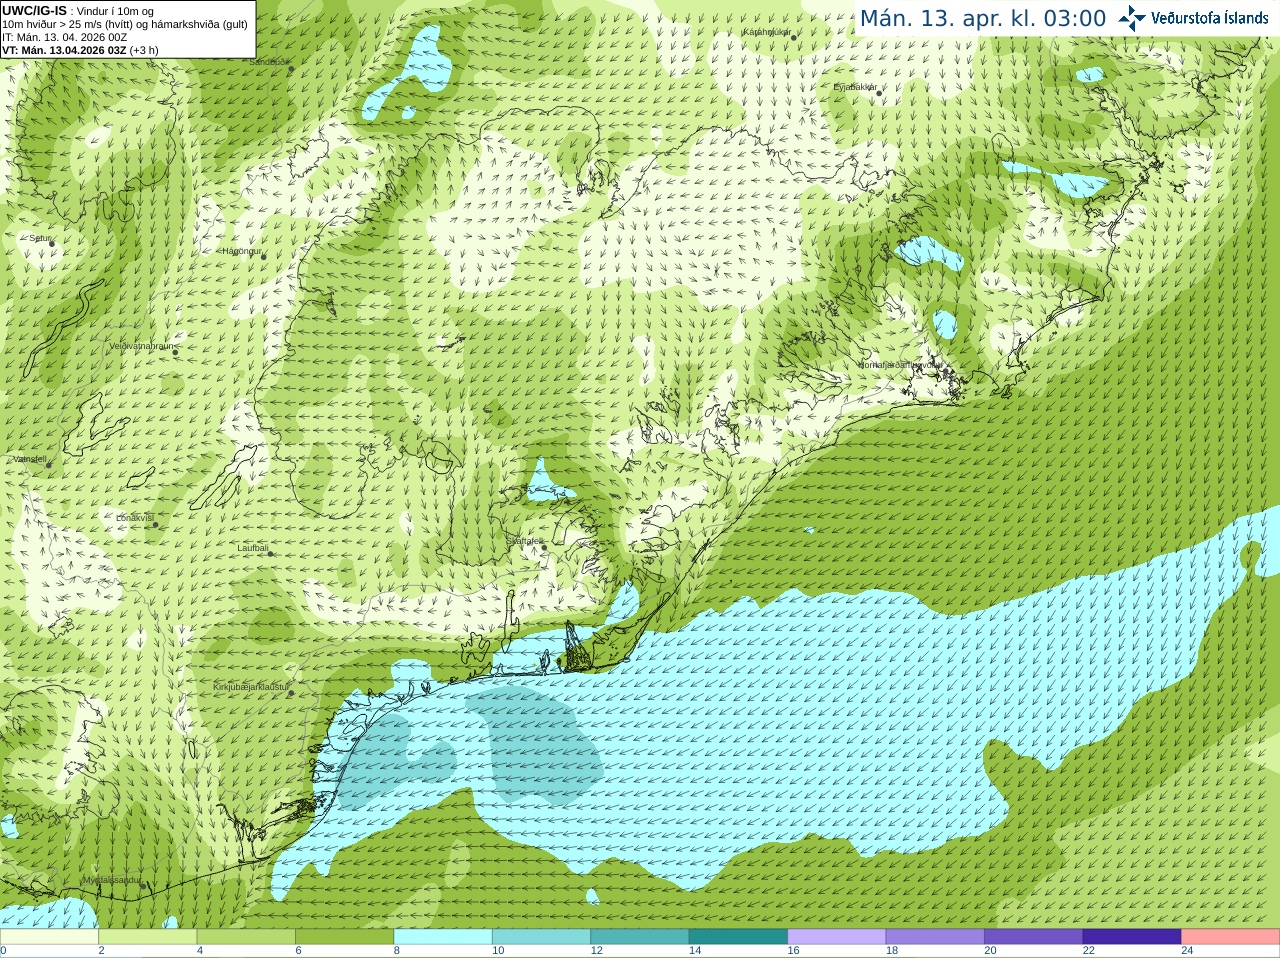
Task: Click the Hornafjarðarflugvöllur station label
Action: coord(899,365)
